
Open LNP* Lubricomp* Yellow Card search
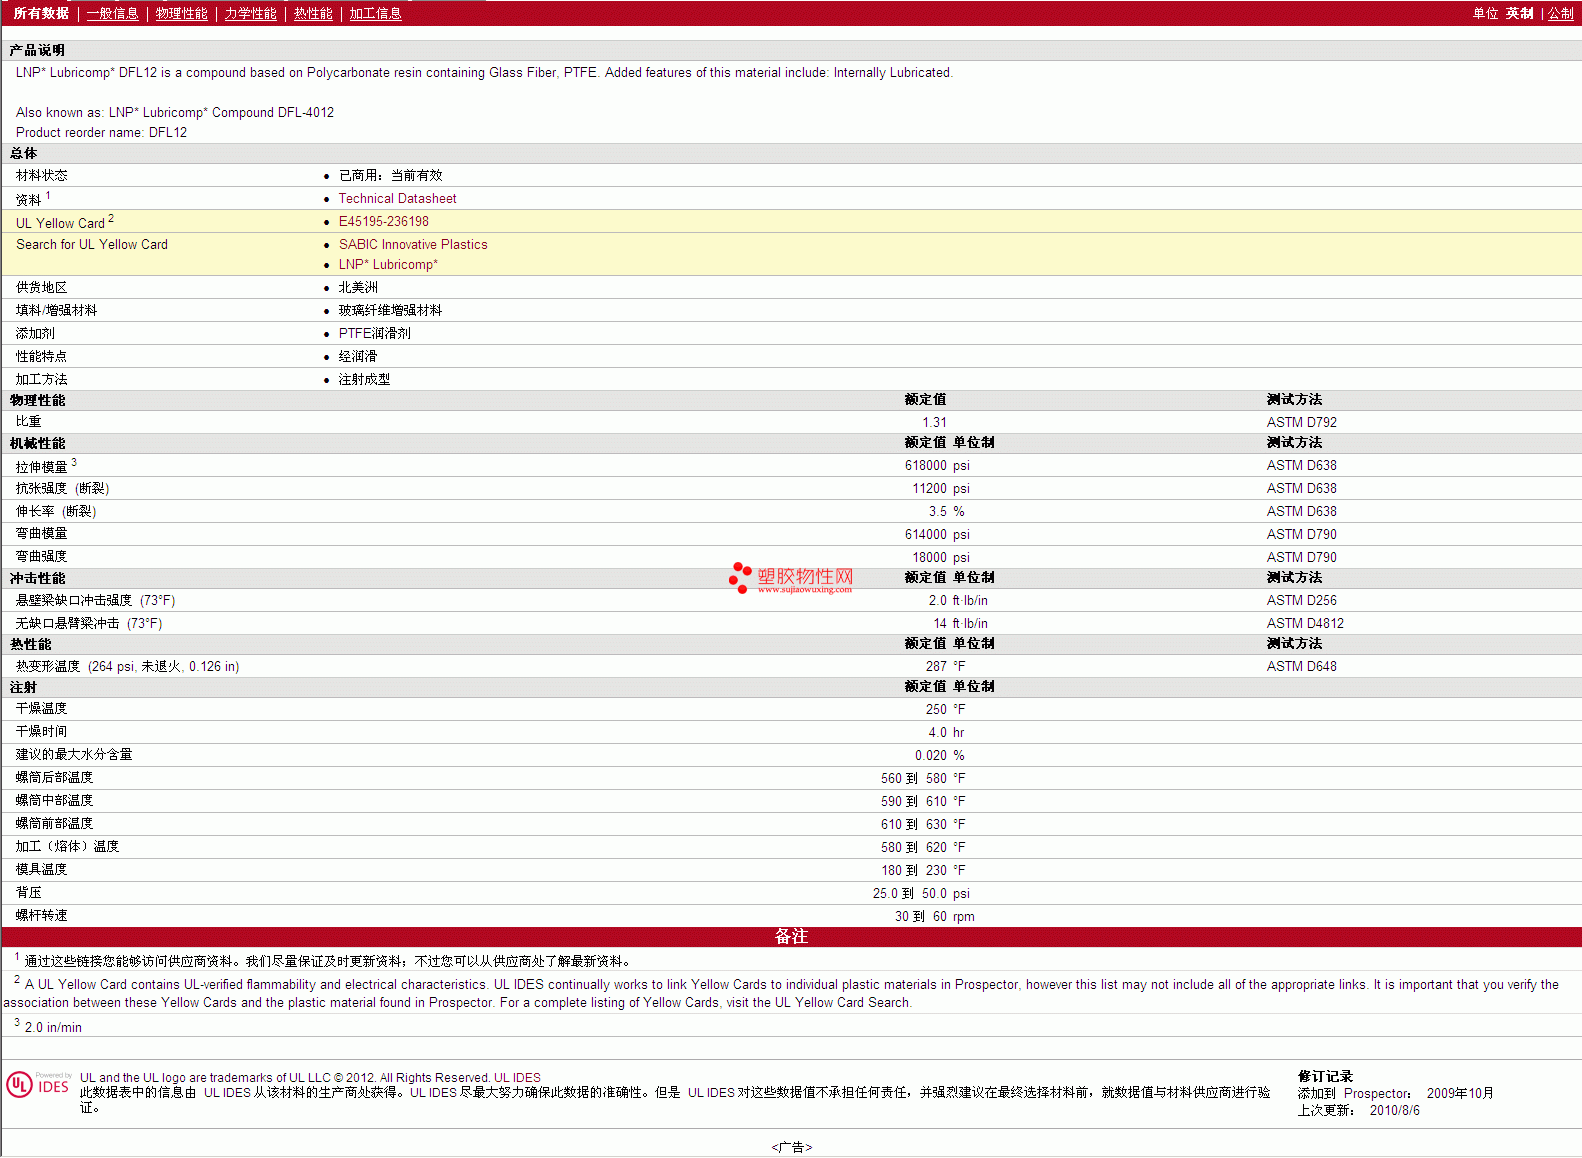click(x=388, y=264)
